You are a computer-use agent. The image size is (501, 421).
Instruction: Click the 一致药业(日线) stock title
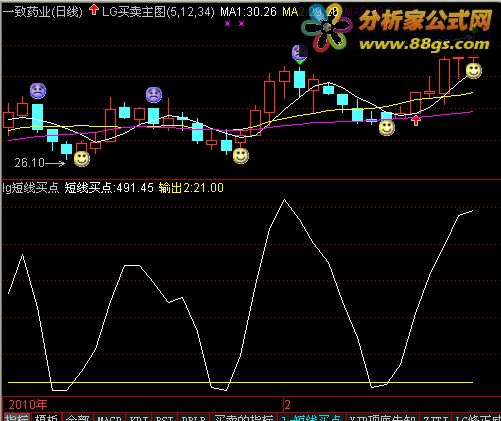(x=42, y=12)
